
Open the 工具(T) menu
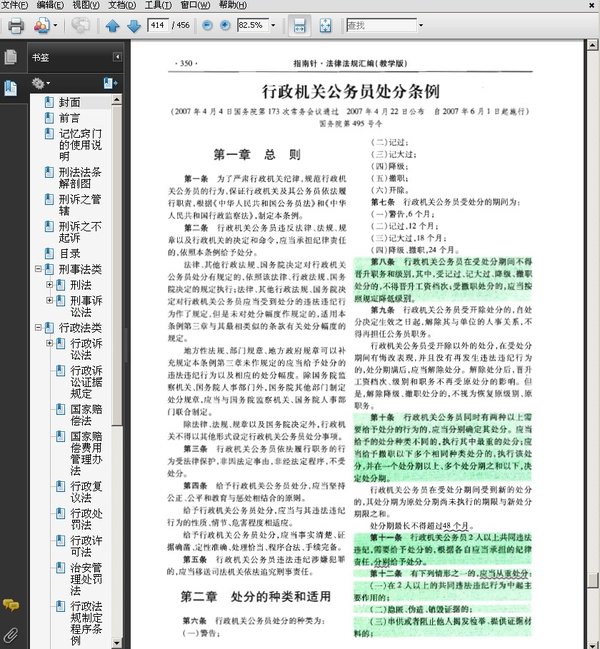[158, 5]
